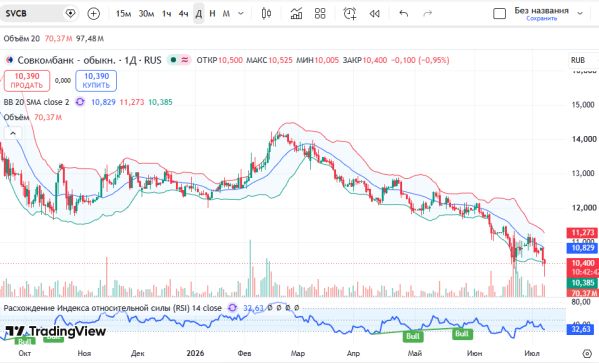Switch to the 4ч timeframe
This screenshot has width=599, height=363.
[183, 14]
